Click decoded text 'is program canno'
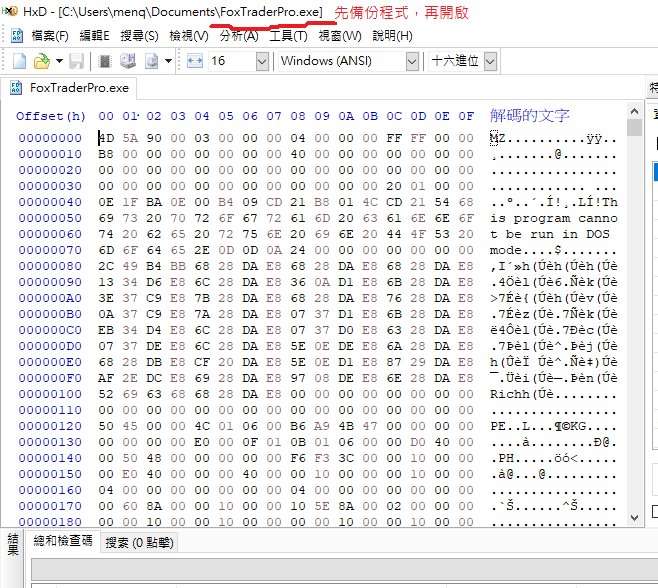Screen dimensions: 658x588 point(554,218)
